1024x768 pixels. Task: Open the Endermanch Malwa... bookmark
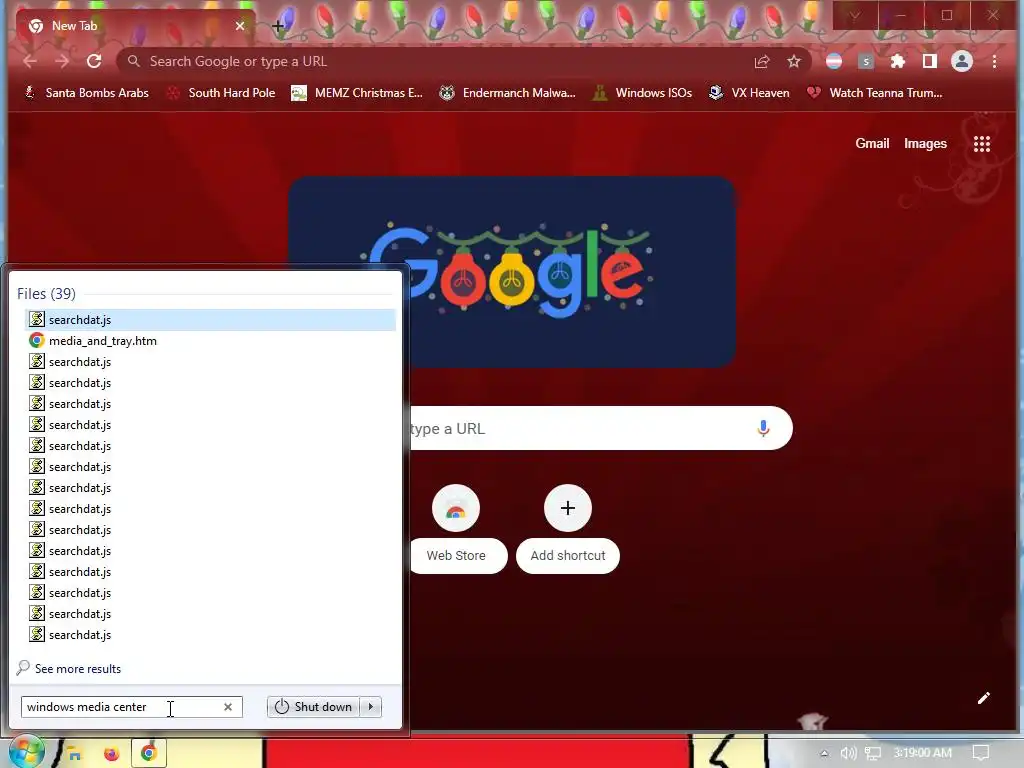pyautogui.click(x=507, y=93)
